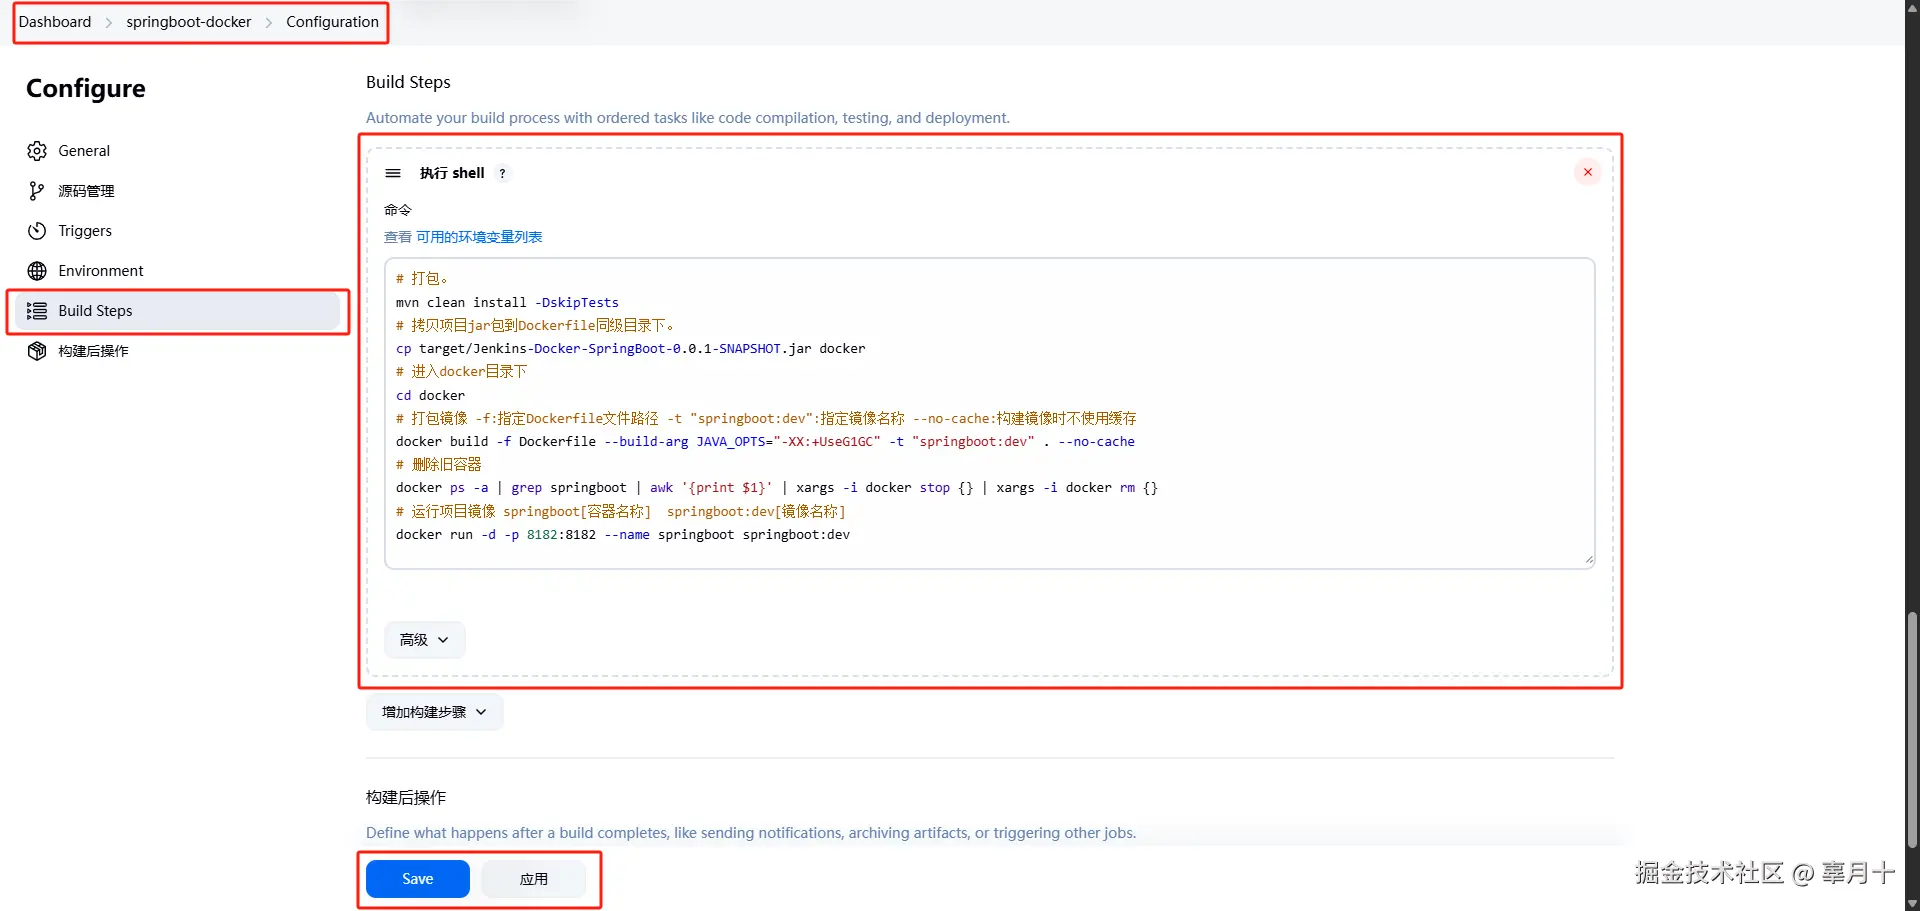Click inside the shell command text area
Image resolution: width=1920 pixels, height=911 pixels.
(990, 414)
